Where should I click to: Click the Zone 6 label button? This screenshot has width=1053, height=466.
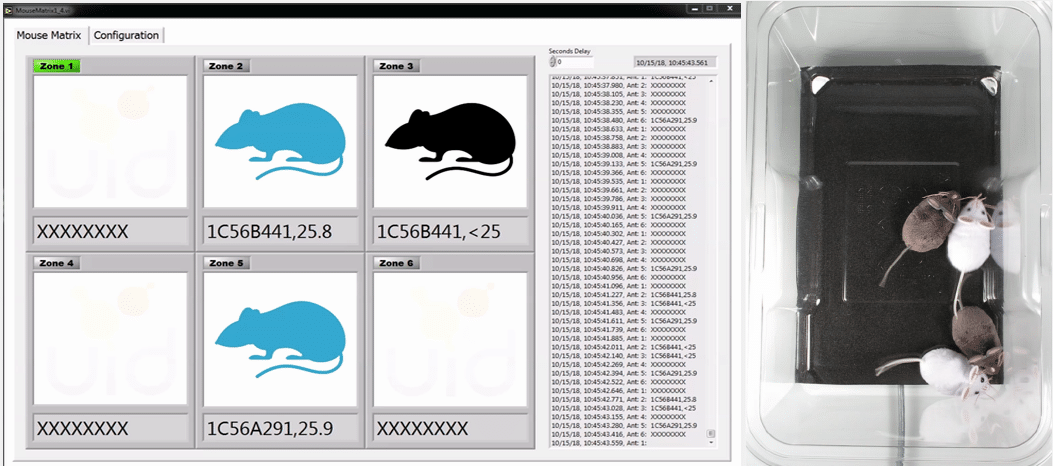pyautogui.click(x=396, y=263)
